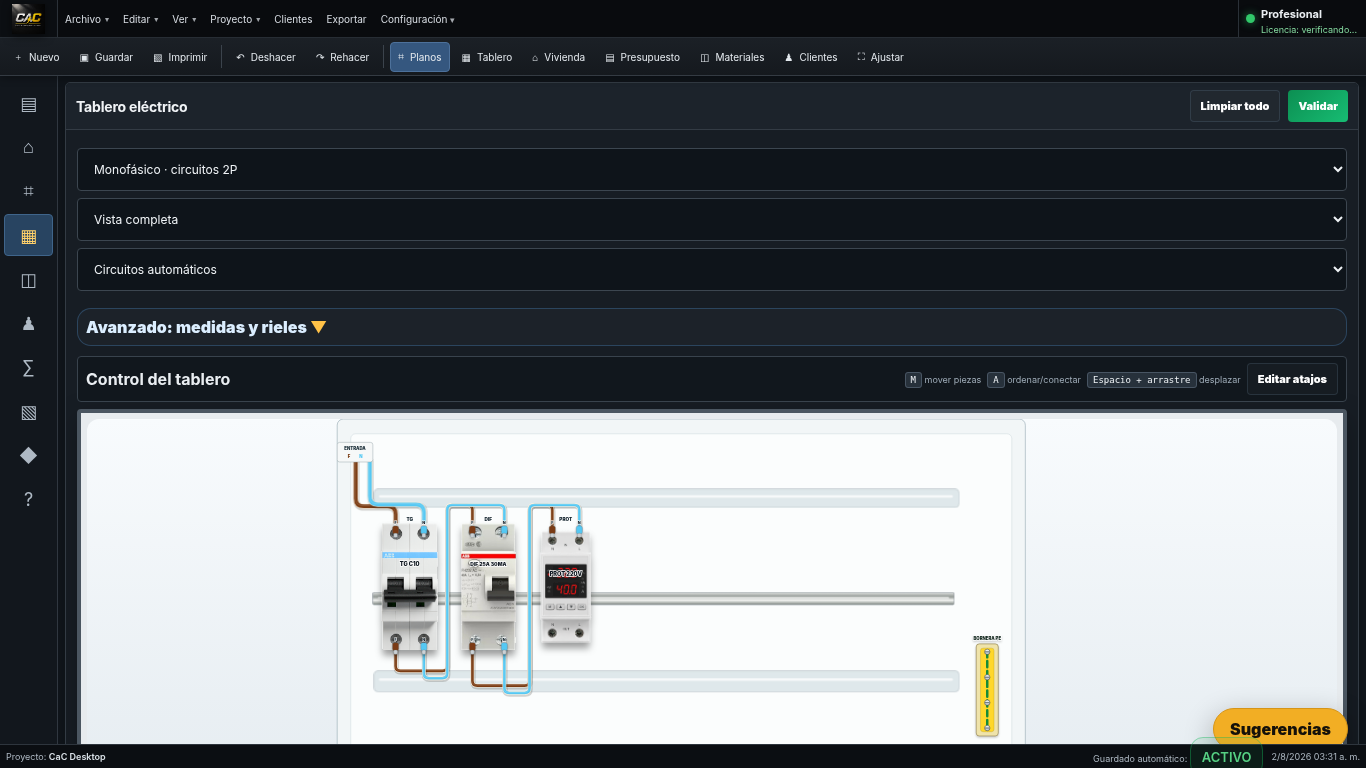The image size is (1366, 768).
Task: Open the Vista completa dropdown
Action: click(712, 220)
